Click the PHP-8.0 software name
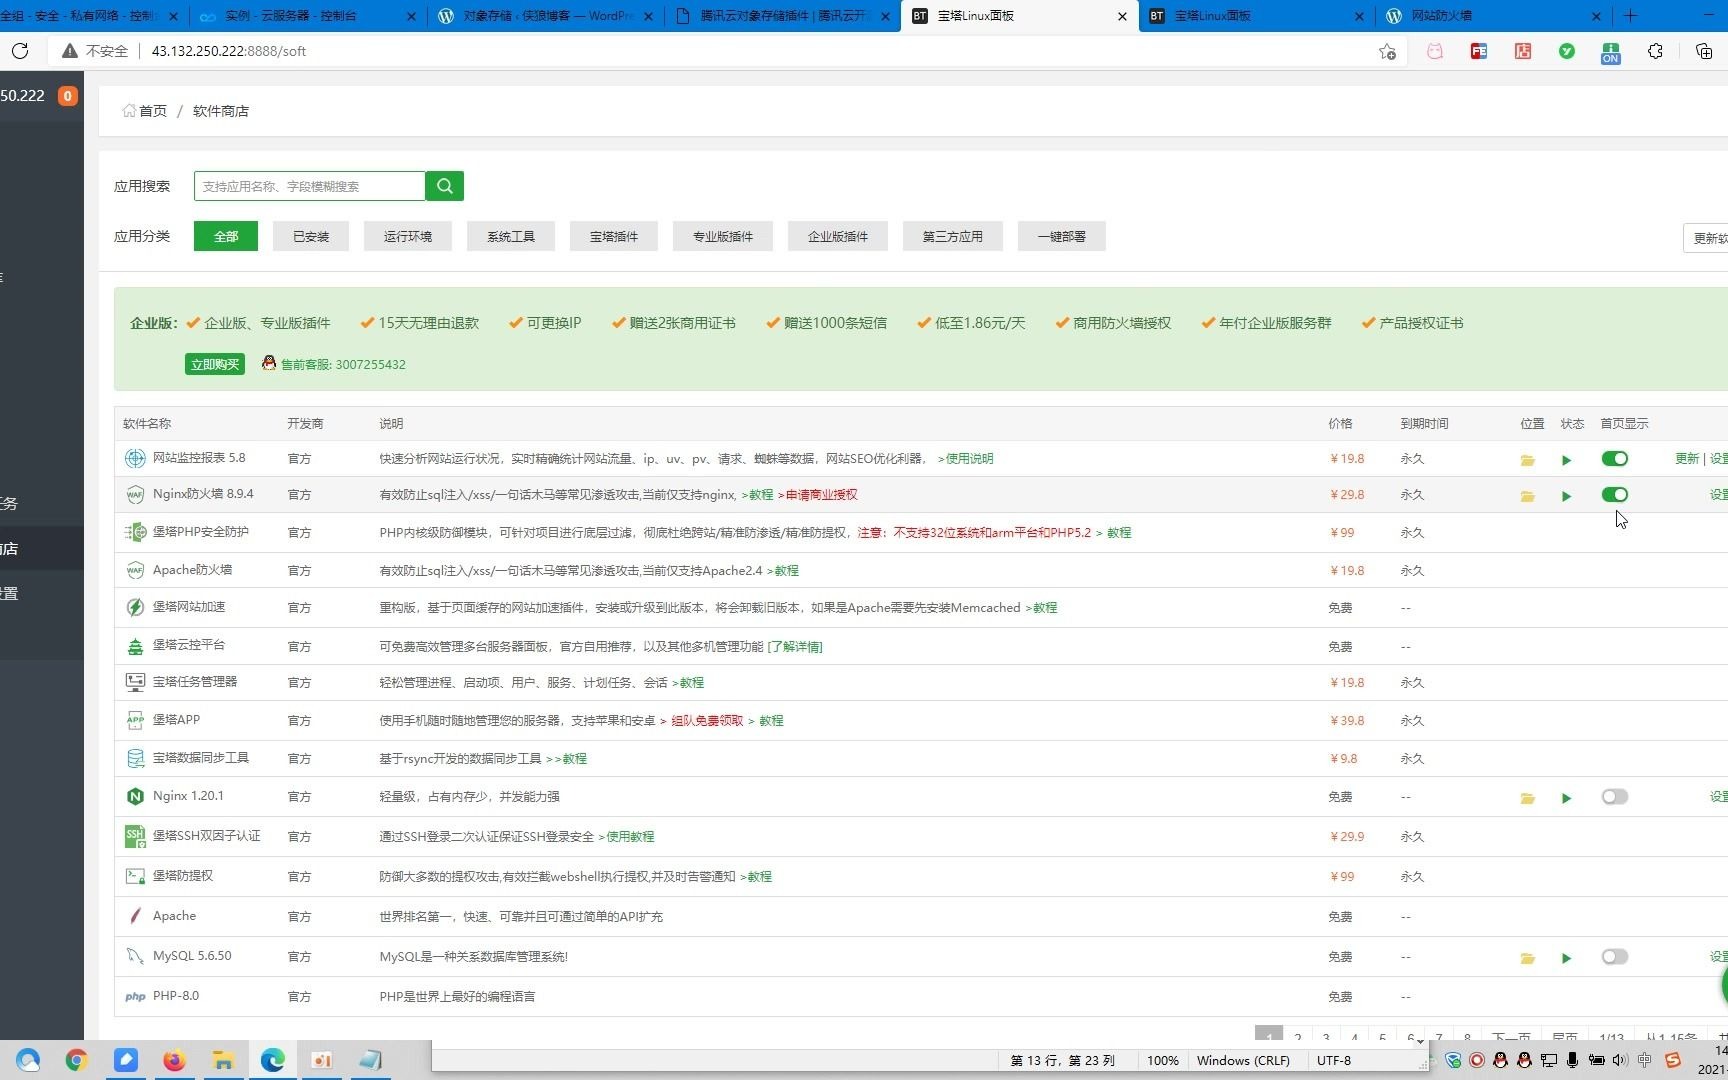The width and height of the screenshot is (1728, 1080). point(176,996)
